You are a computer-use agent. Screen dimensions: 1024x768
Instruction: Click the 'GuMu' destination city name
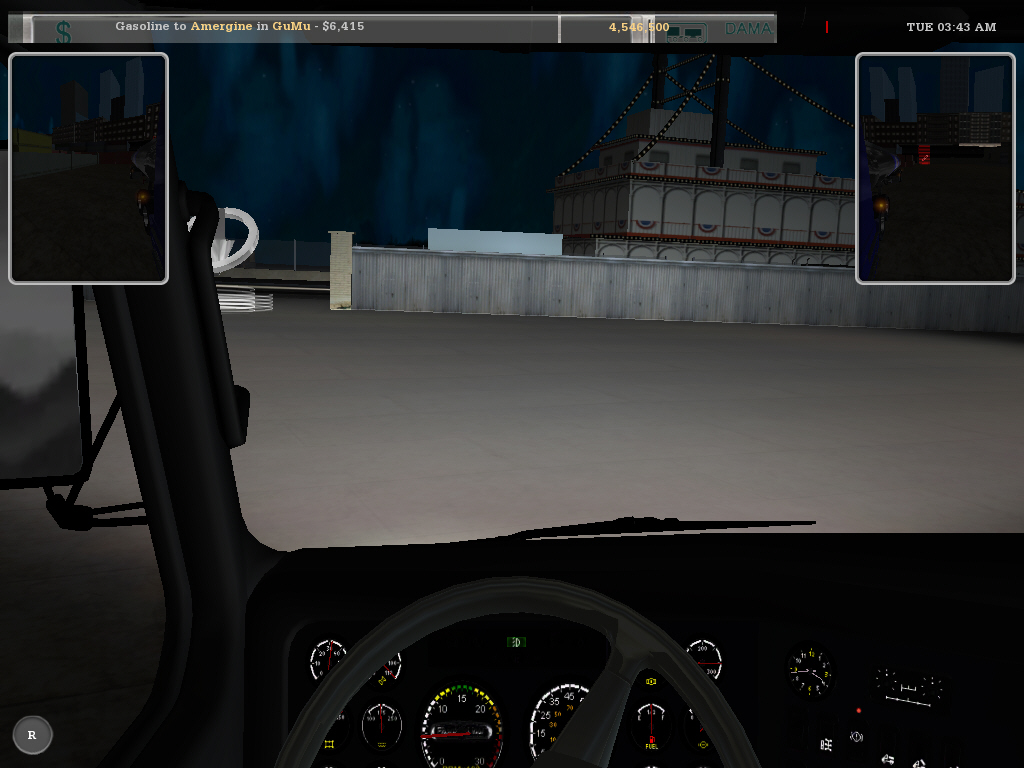[x=291, y=26]
